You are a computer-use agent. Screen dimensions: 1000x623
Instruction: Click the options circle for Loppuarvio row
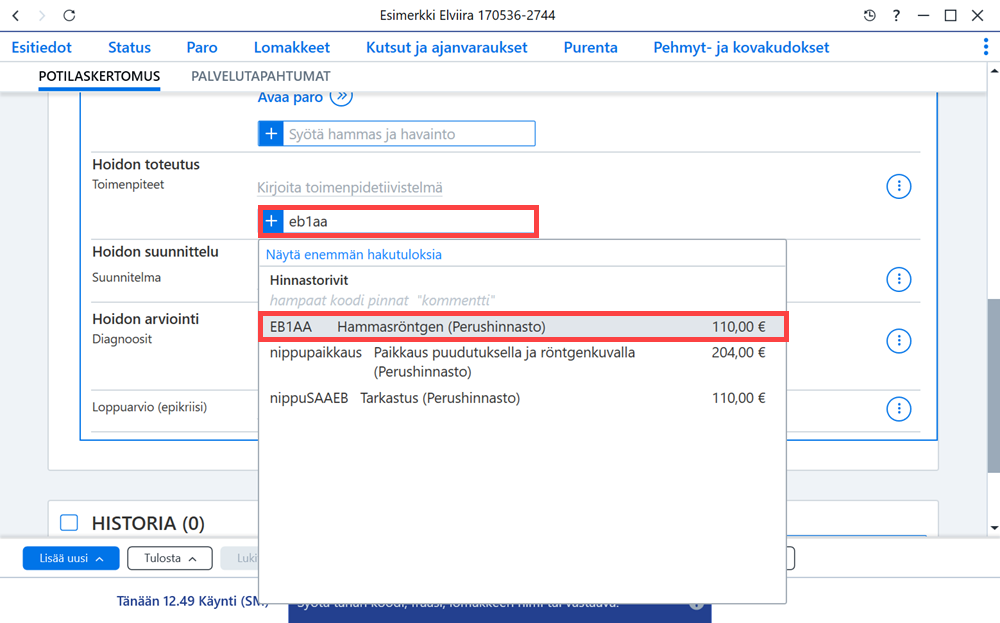(899, 409)
